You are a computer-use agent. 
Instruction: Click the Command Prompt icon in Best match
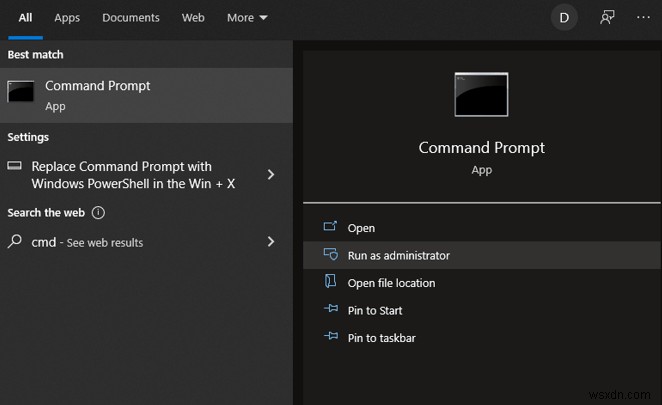click(21, 92)
